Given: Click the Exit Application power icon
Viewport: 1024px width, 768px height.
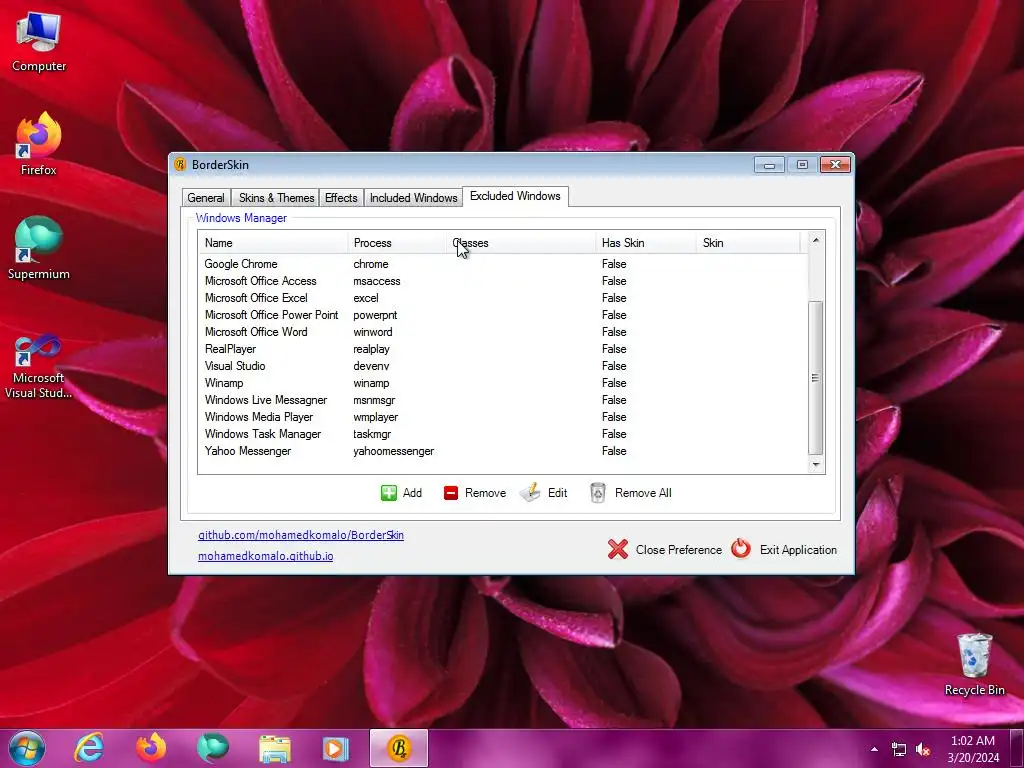Looking at the screenshot, I should point(741,549).
